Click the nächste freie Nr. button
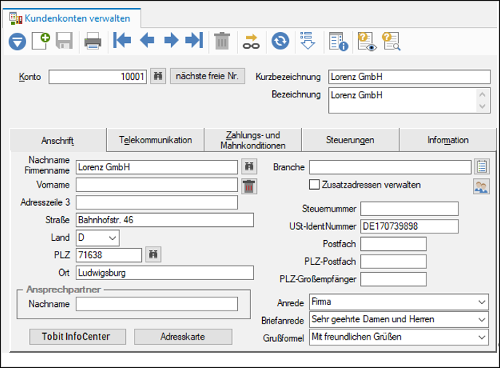Viewport: 500px width, 368px height. pos(207,76)
